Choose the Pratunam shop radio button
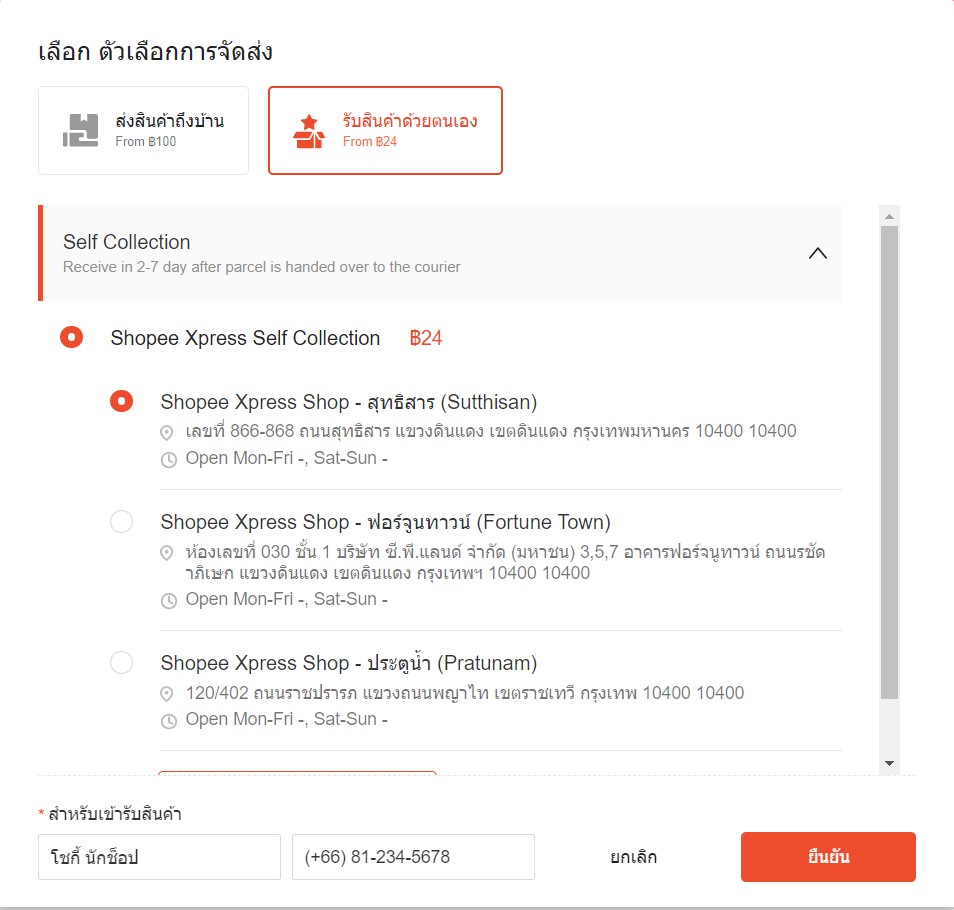The width and height of the screenshot is (954, 910). (121, 662)
